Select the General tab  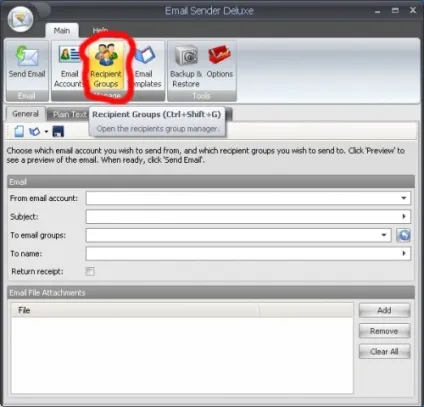click(25, 114)
